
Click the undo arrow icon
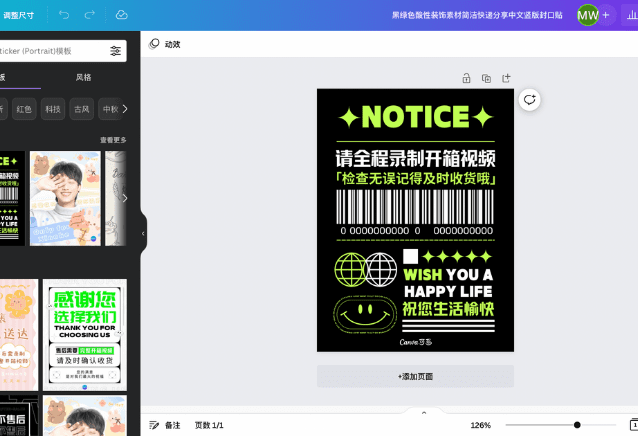64,15
